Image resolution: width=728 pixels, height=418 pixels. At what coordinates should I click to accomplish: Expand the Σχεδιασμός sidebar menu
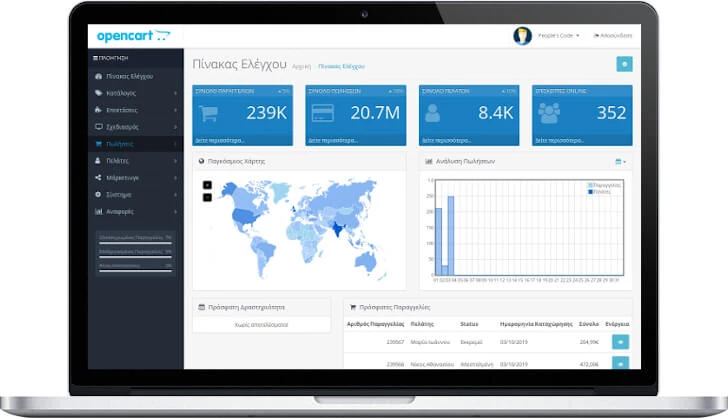(122, 127)
